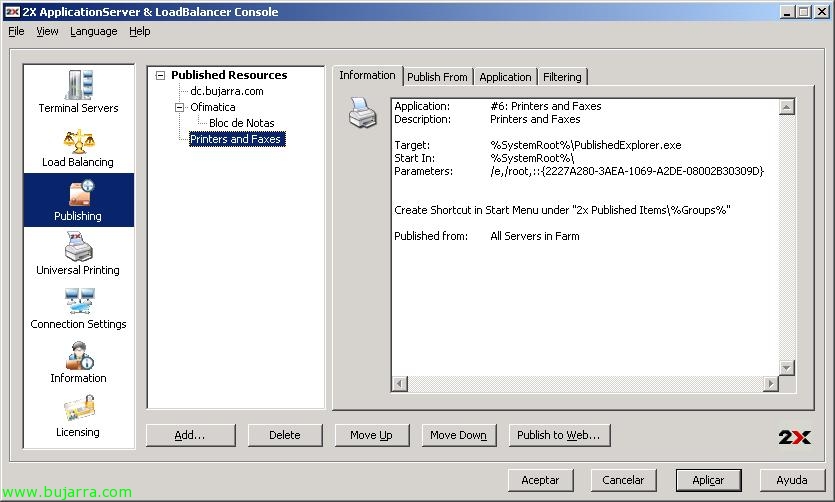Click the Parameters value beginning /e,/root
Image resolution: width=835 pixels, height=502 pixels.
pyautogui.click(x=627, y=171)
